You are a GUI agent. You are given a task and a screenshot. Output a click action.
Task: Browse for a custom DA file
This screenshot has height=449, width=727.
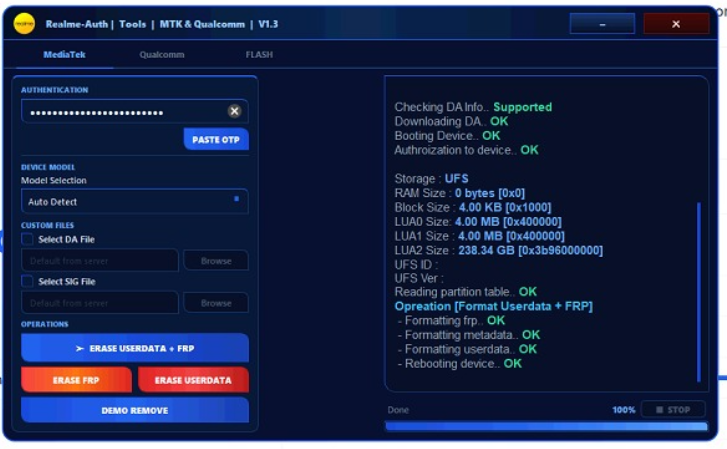click(x=216, y=261)
